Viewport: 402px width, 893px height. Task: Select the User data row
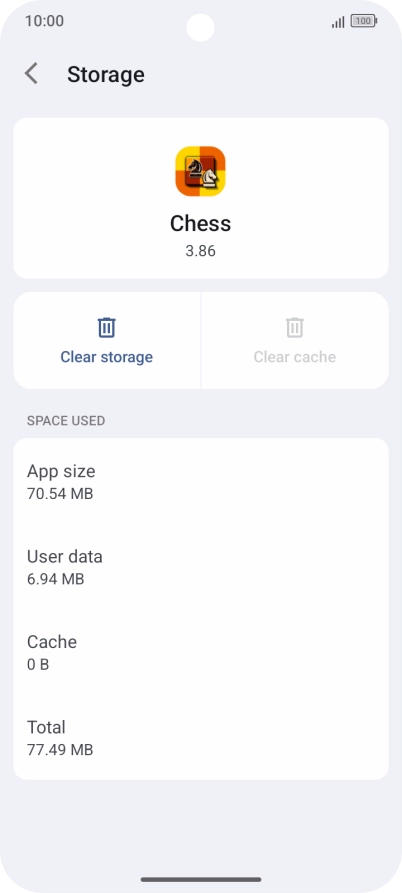point(200,567)
